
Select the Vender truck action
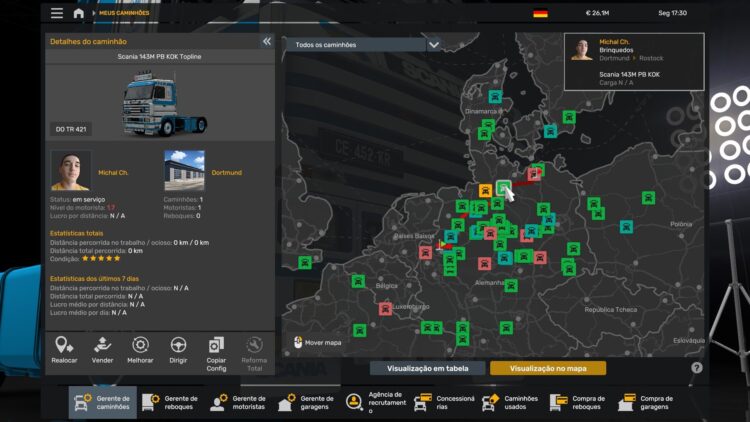(102, 350)
